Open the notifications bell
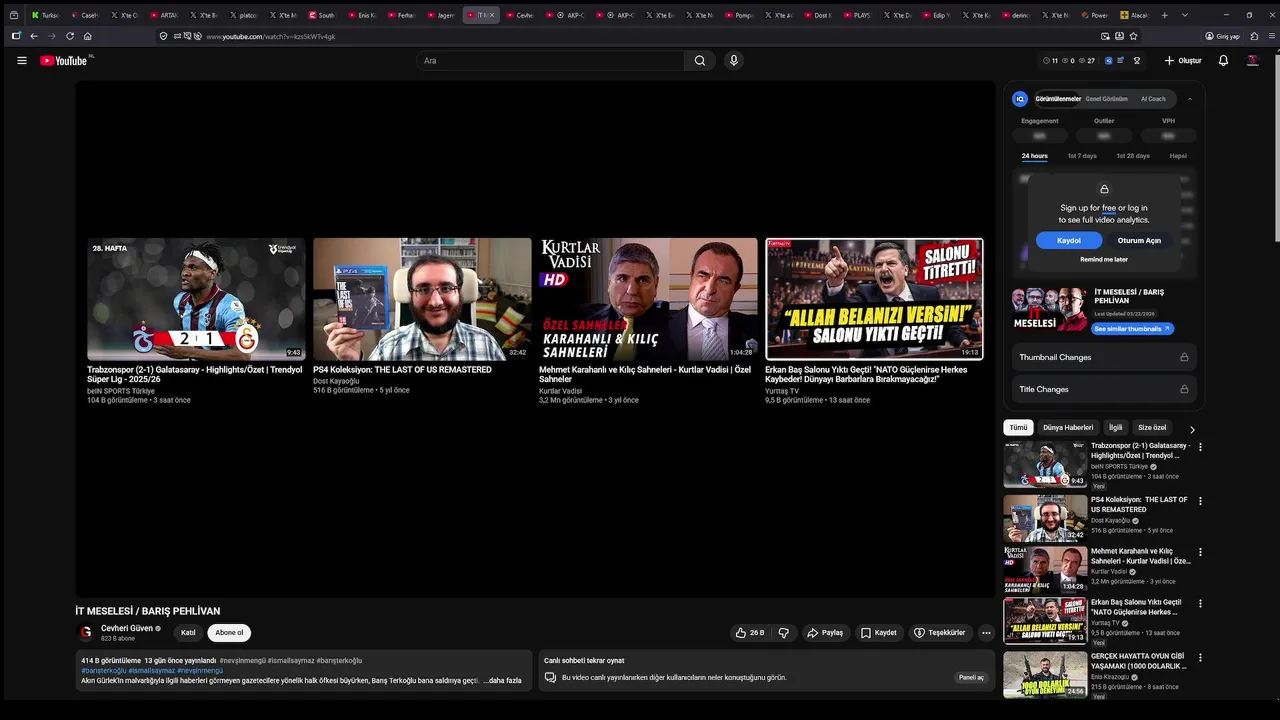Viewport: 1280px width, 720px height. [x=1223, y=61]
